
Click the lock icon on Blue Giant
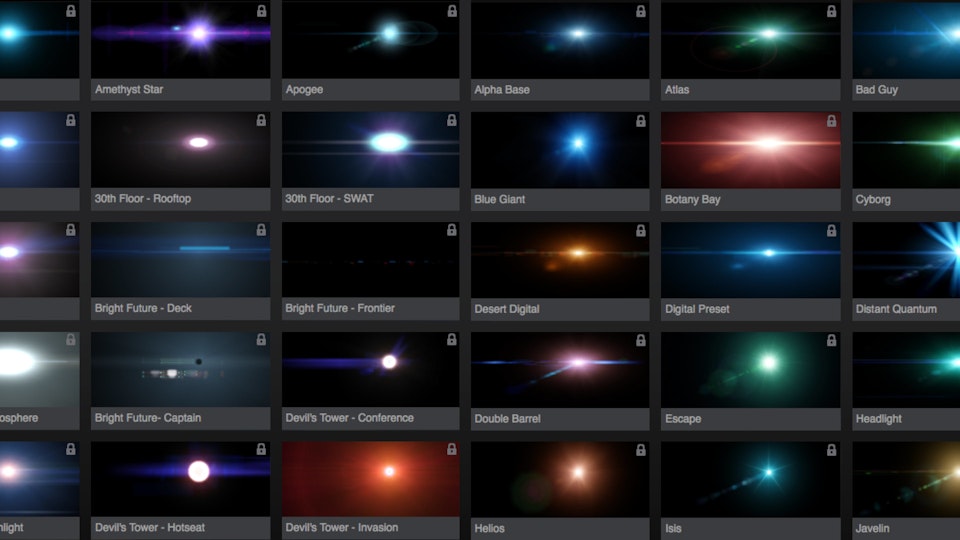[642, 121]
